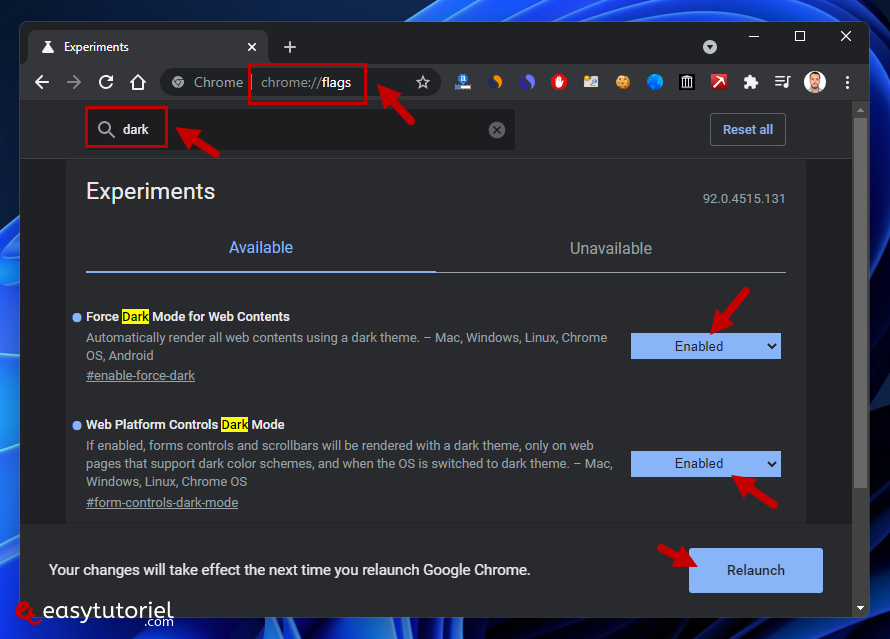Image resolution: width=890 pixels, height=639 pixels.
Task: Open Chrome's three-dot menu
Action: [x=847, y=82]
